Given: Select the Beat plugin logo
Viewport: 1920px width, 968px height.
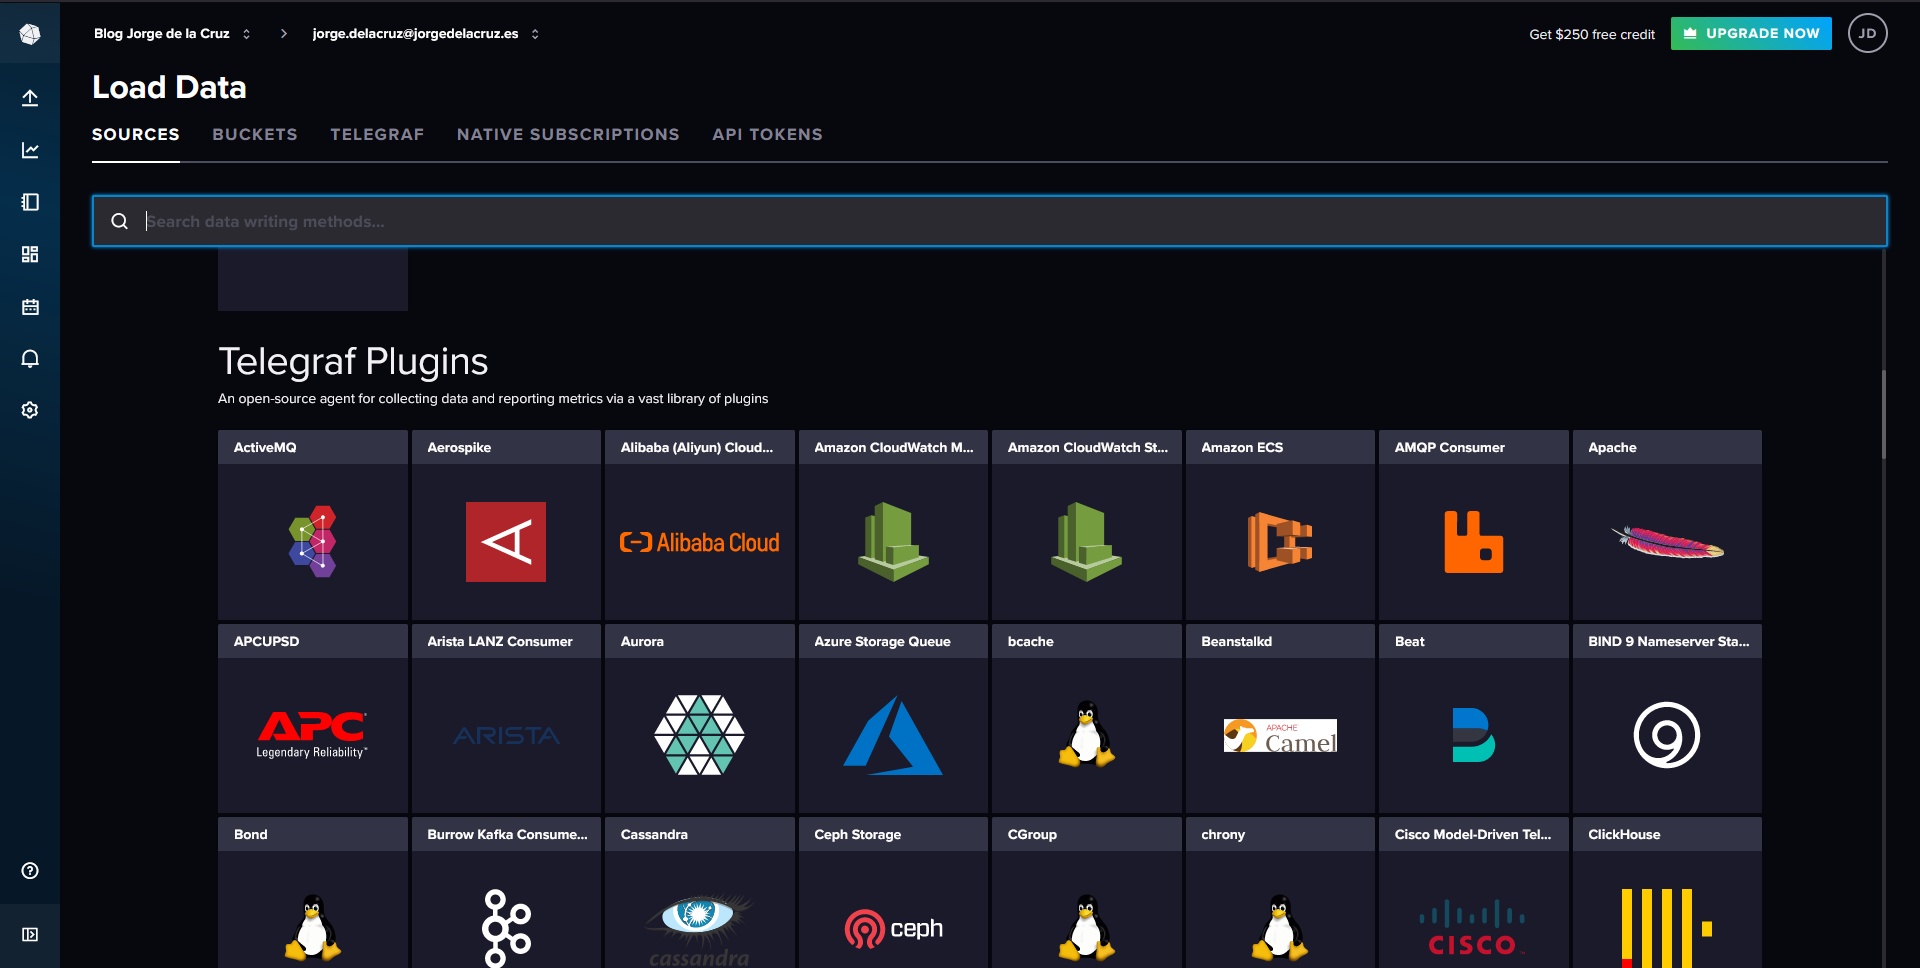Looking at the screenshot, I should coord(1473,735).
